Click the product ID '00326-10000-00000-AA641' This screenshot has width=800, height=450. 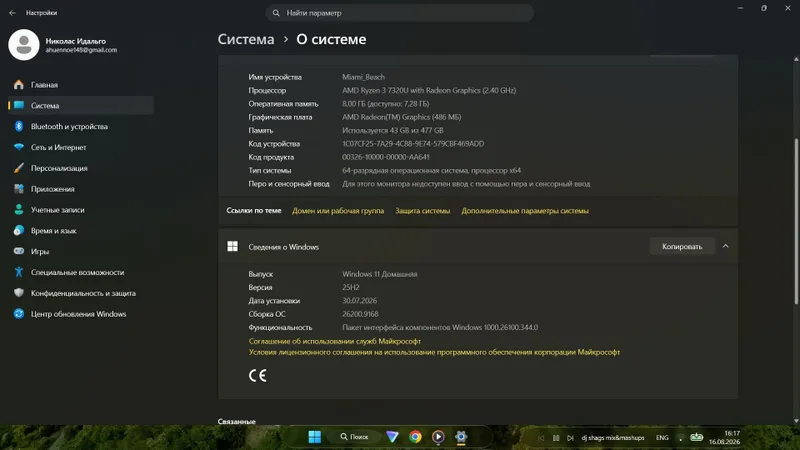[x=386, y=157]
